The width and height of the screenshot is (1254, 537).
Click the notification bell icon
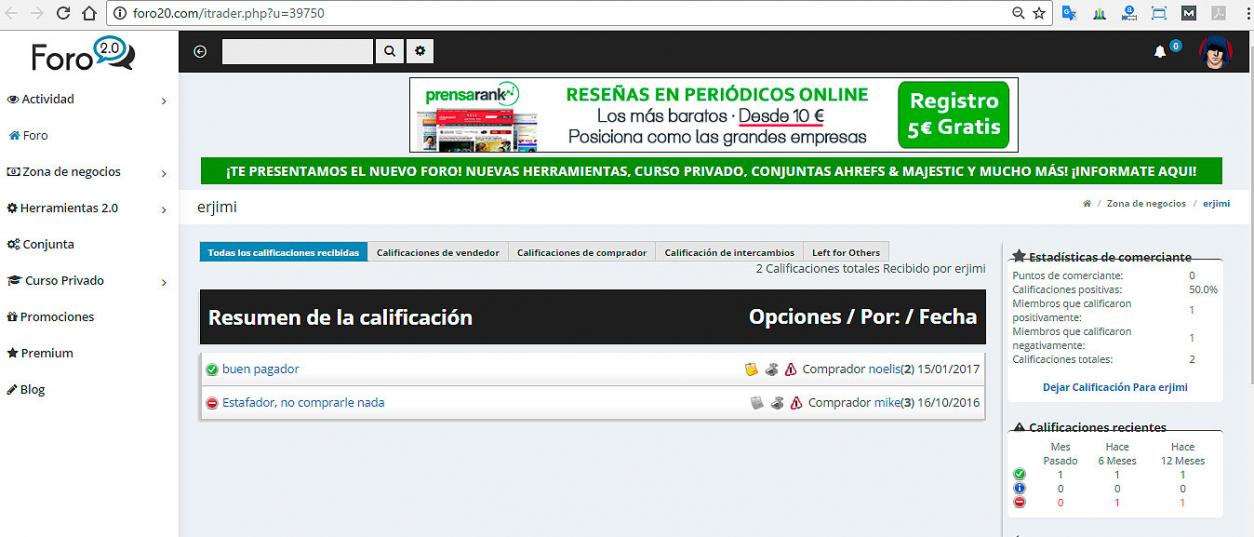(x=1160, y=52)
